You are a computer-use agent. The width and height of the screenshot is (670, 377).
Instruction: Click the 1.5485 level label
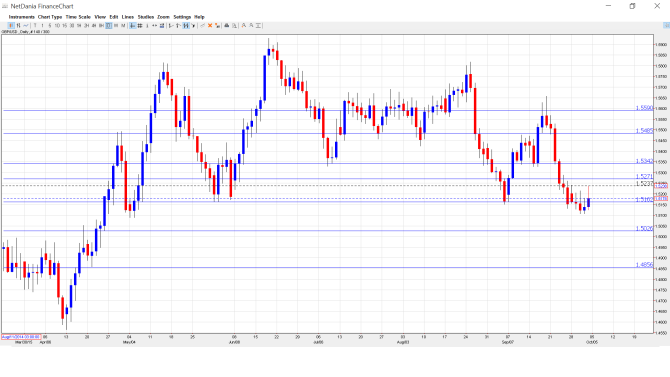[x=644, y=131]
